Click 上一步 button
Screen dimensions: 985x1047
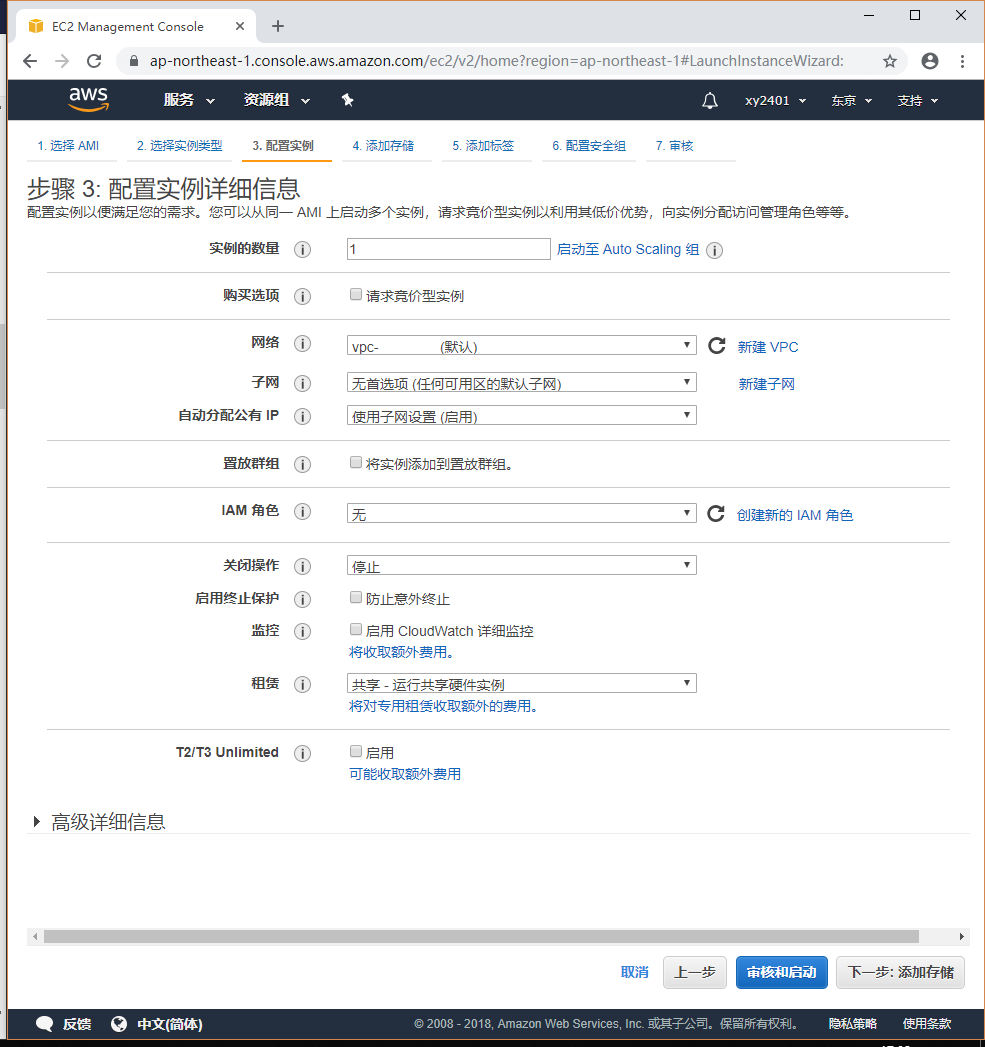(x=695, y=972)
